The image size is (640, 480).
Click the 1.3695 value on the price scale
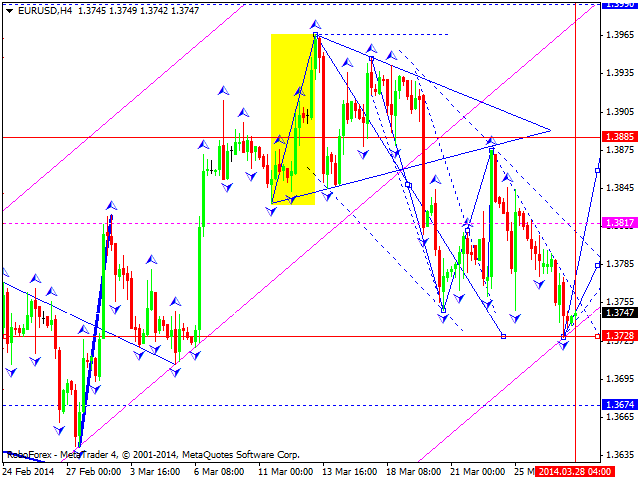(621, 379)
